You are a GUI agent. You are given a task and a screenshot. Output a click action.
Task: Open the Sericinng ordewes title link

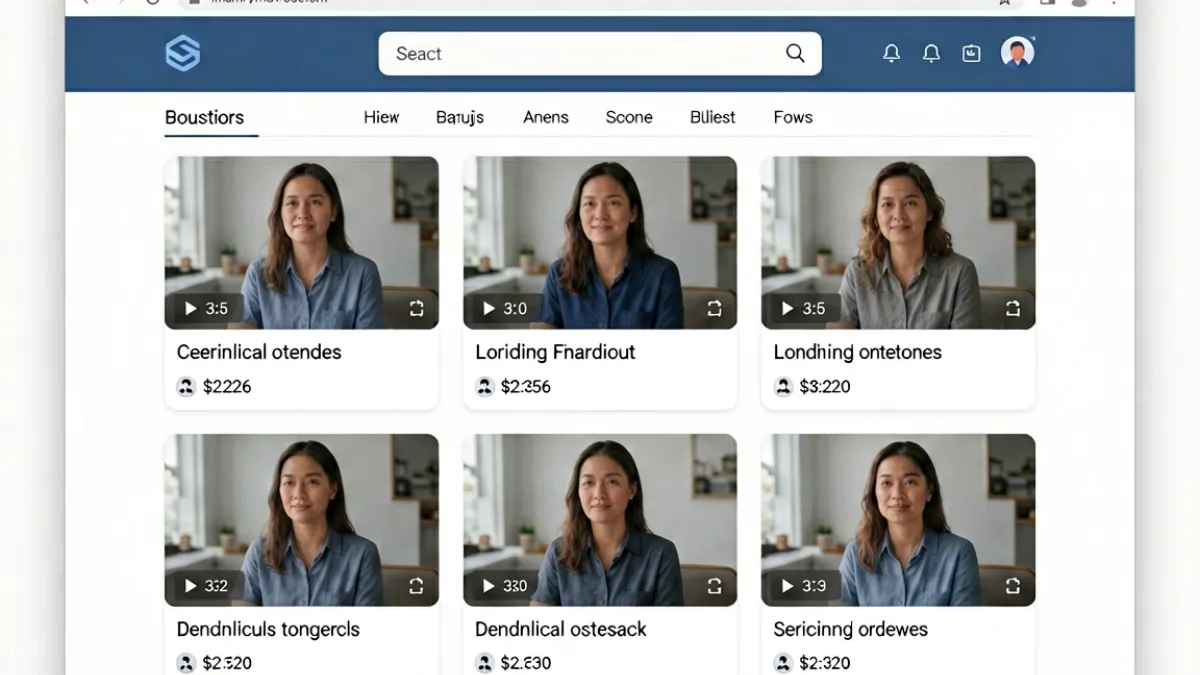[x=851, y=629]
